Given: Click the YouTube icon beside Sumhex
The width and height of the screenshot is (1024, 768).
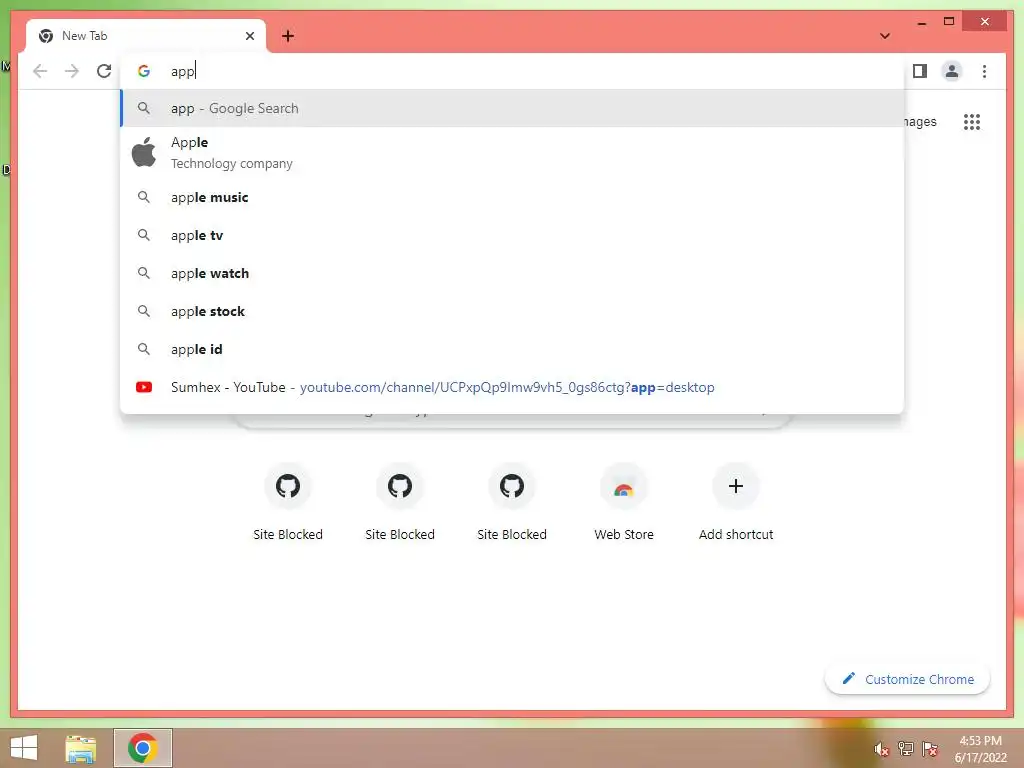Looking at the screenshot, I should 144,387.
